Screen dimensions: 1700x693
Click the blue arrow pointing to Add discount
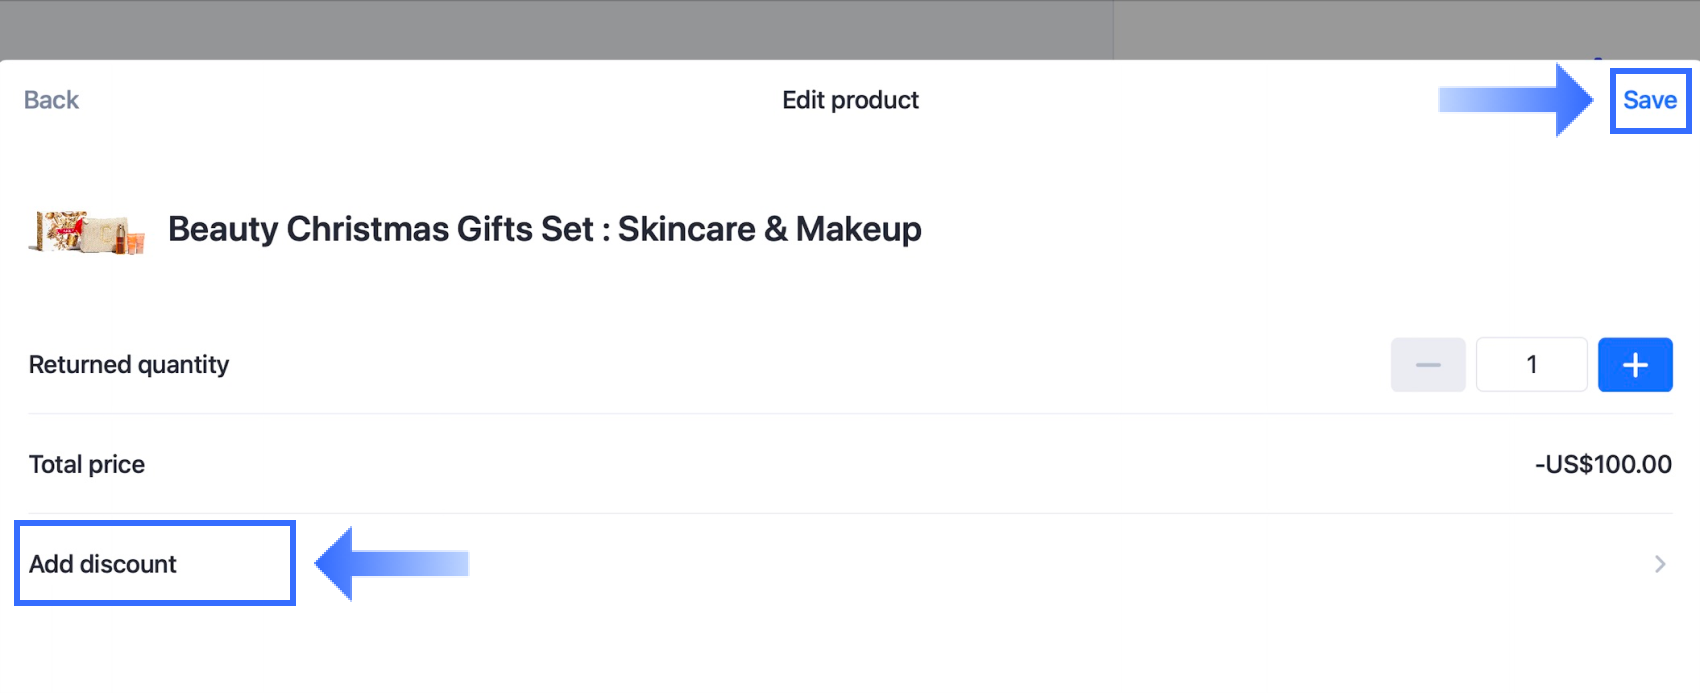pos(392,564)
